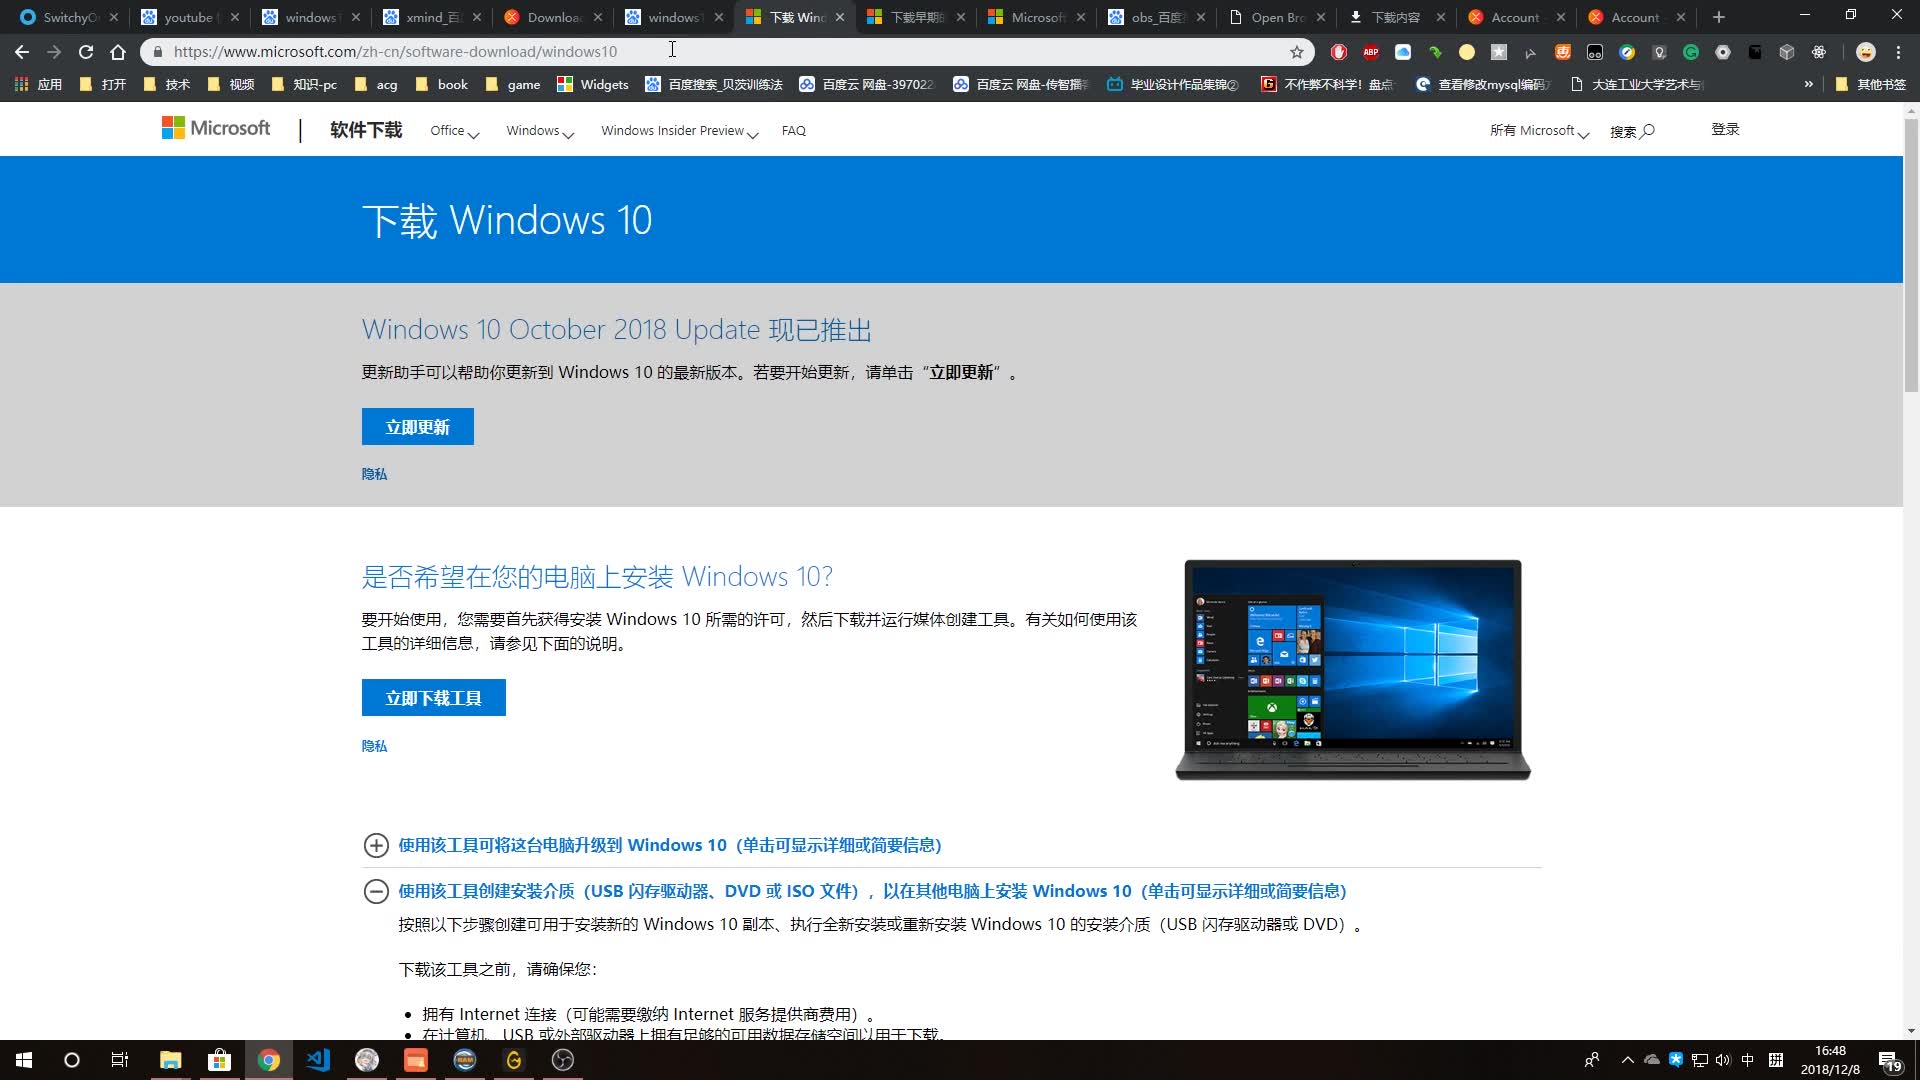Click the 中 input language indicator in system tray

click(1749, 1059)
